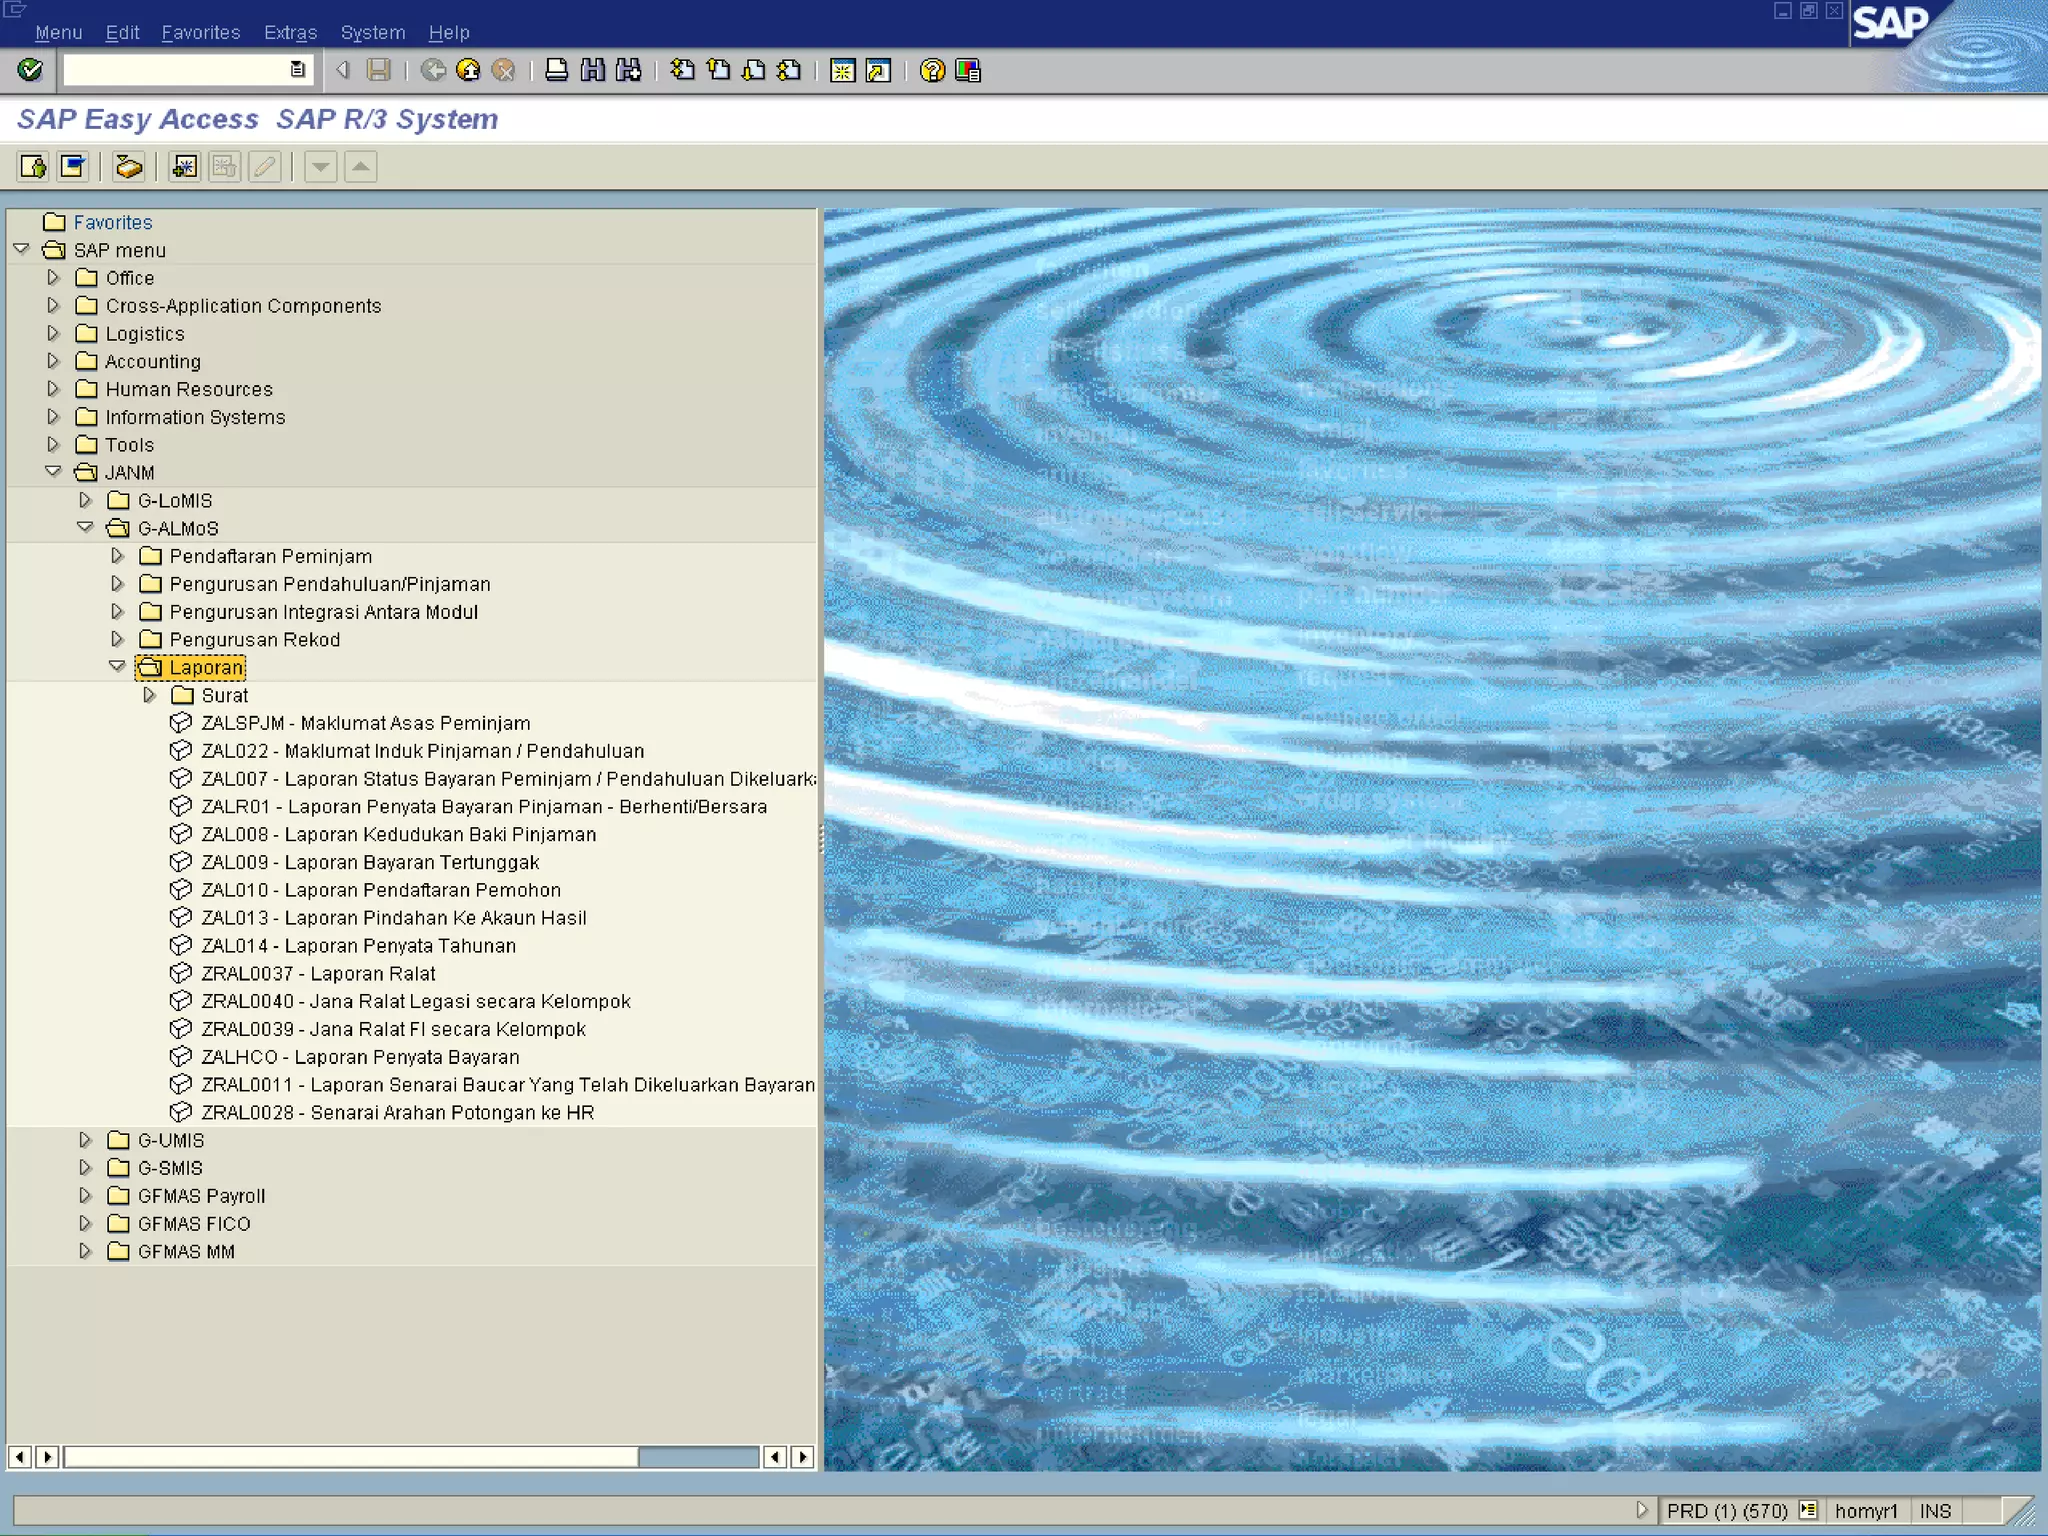The width and height of the screenshot is (2048, 1536).
Task: Click the GFMAS Payroll folder
Action: (201, 1196)
